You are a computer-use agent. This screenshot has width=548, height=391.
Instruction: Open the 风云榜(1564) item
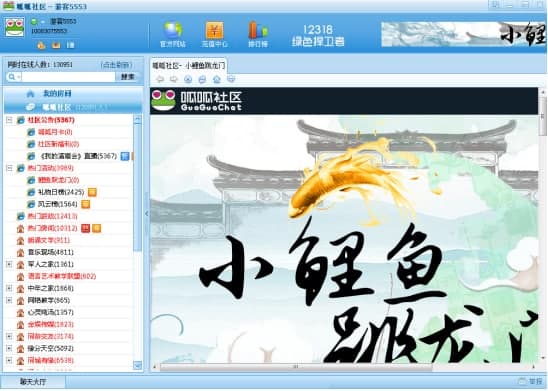tap(58, 204)
